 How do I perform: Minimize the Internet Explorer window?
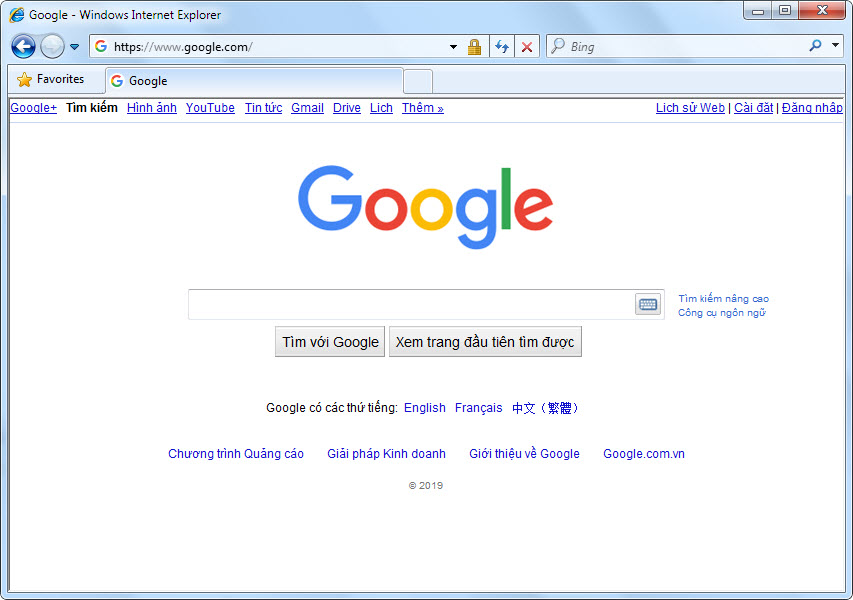tap(758, 11)
